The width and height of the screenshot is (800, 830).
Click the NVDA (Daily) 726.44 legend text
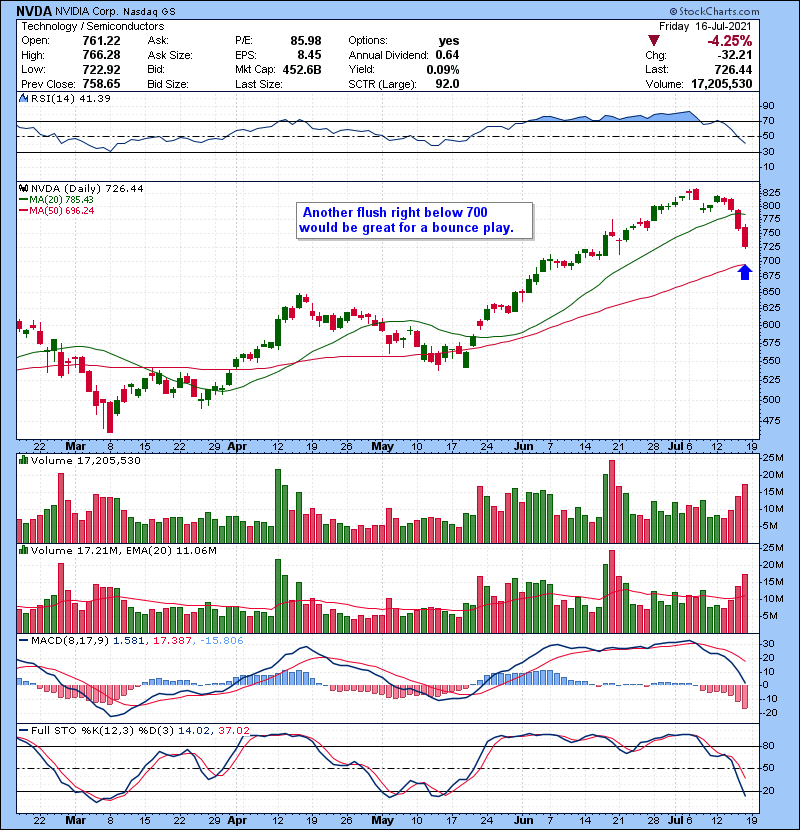87,188
